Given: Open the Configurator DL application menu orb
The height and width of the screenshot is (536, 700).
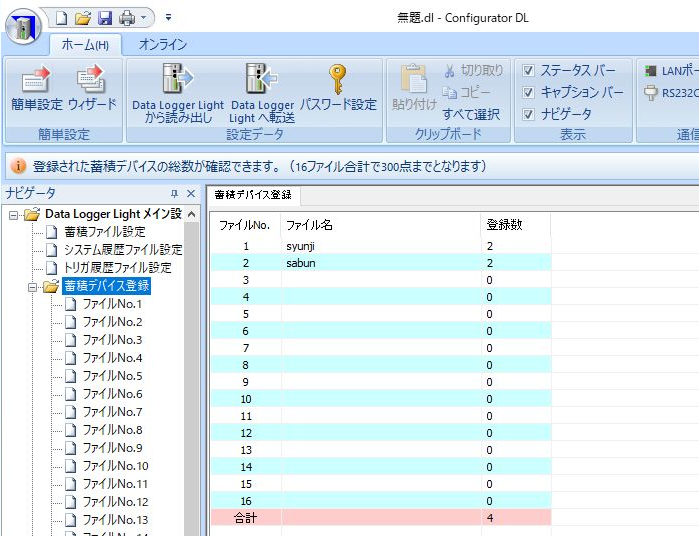Looking at the screenshot, I should 24,26.
